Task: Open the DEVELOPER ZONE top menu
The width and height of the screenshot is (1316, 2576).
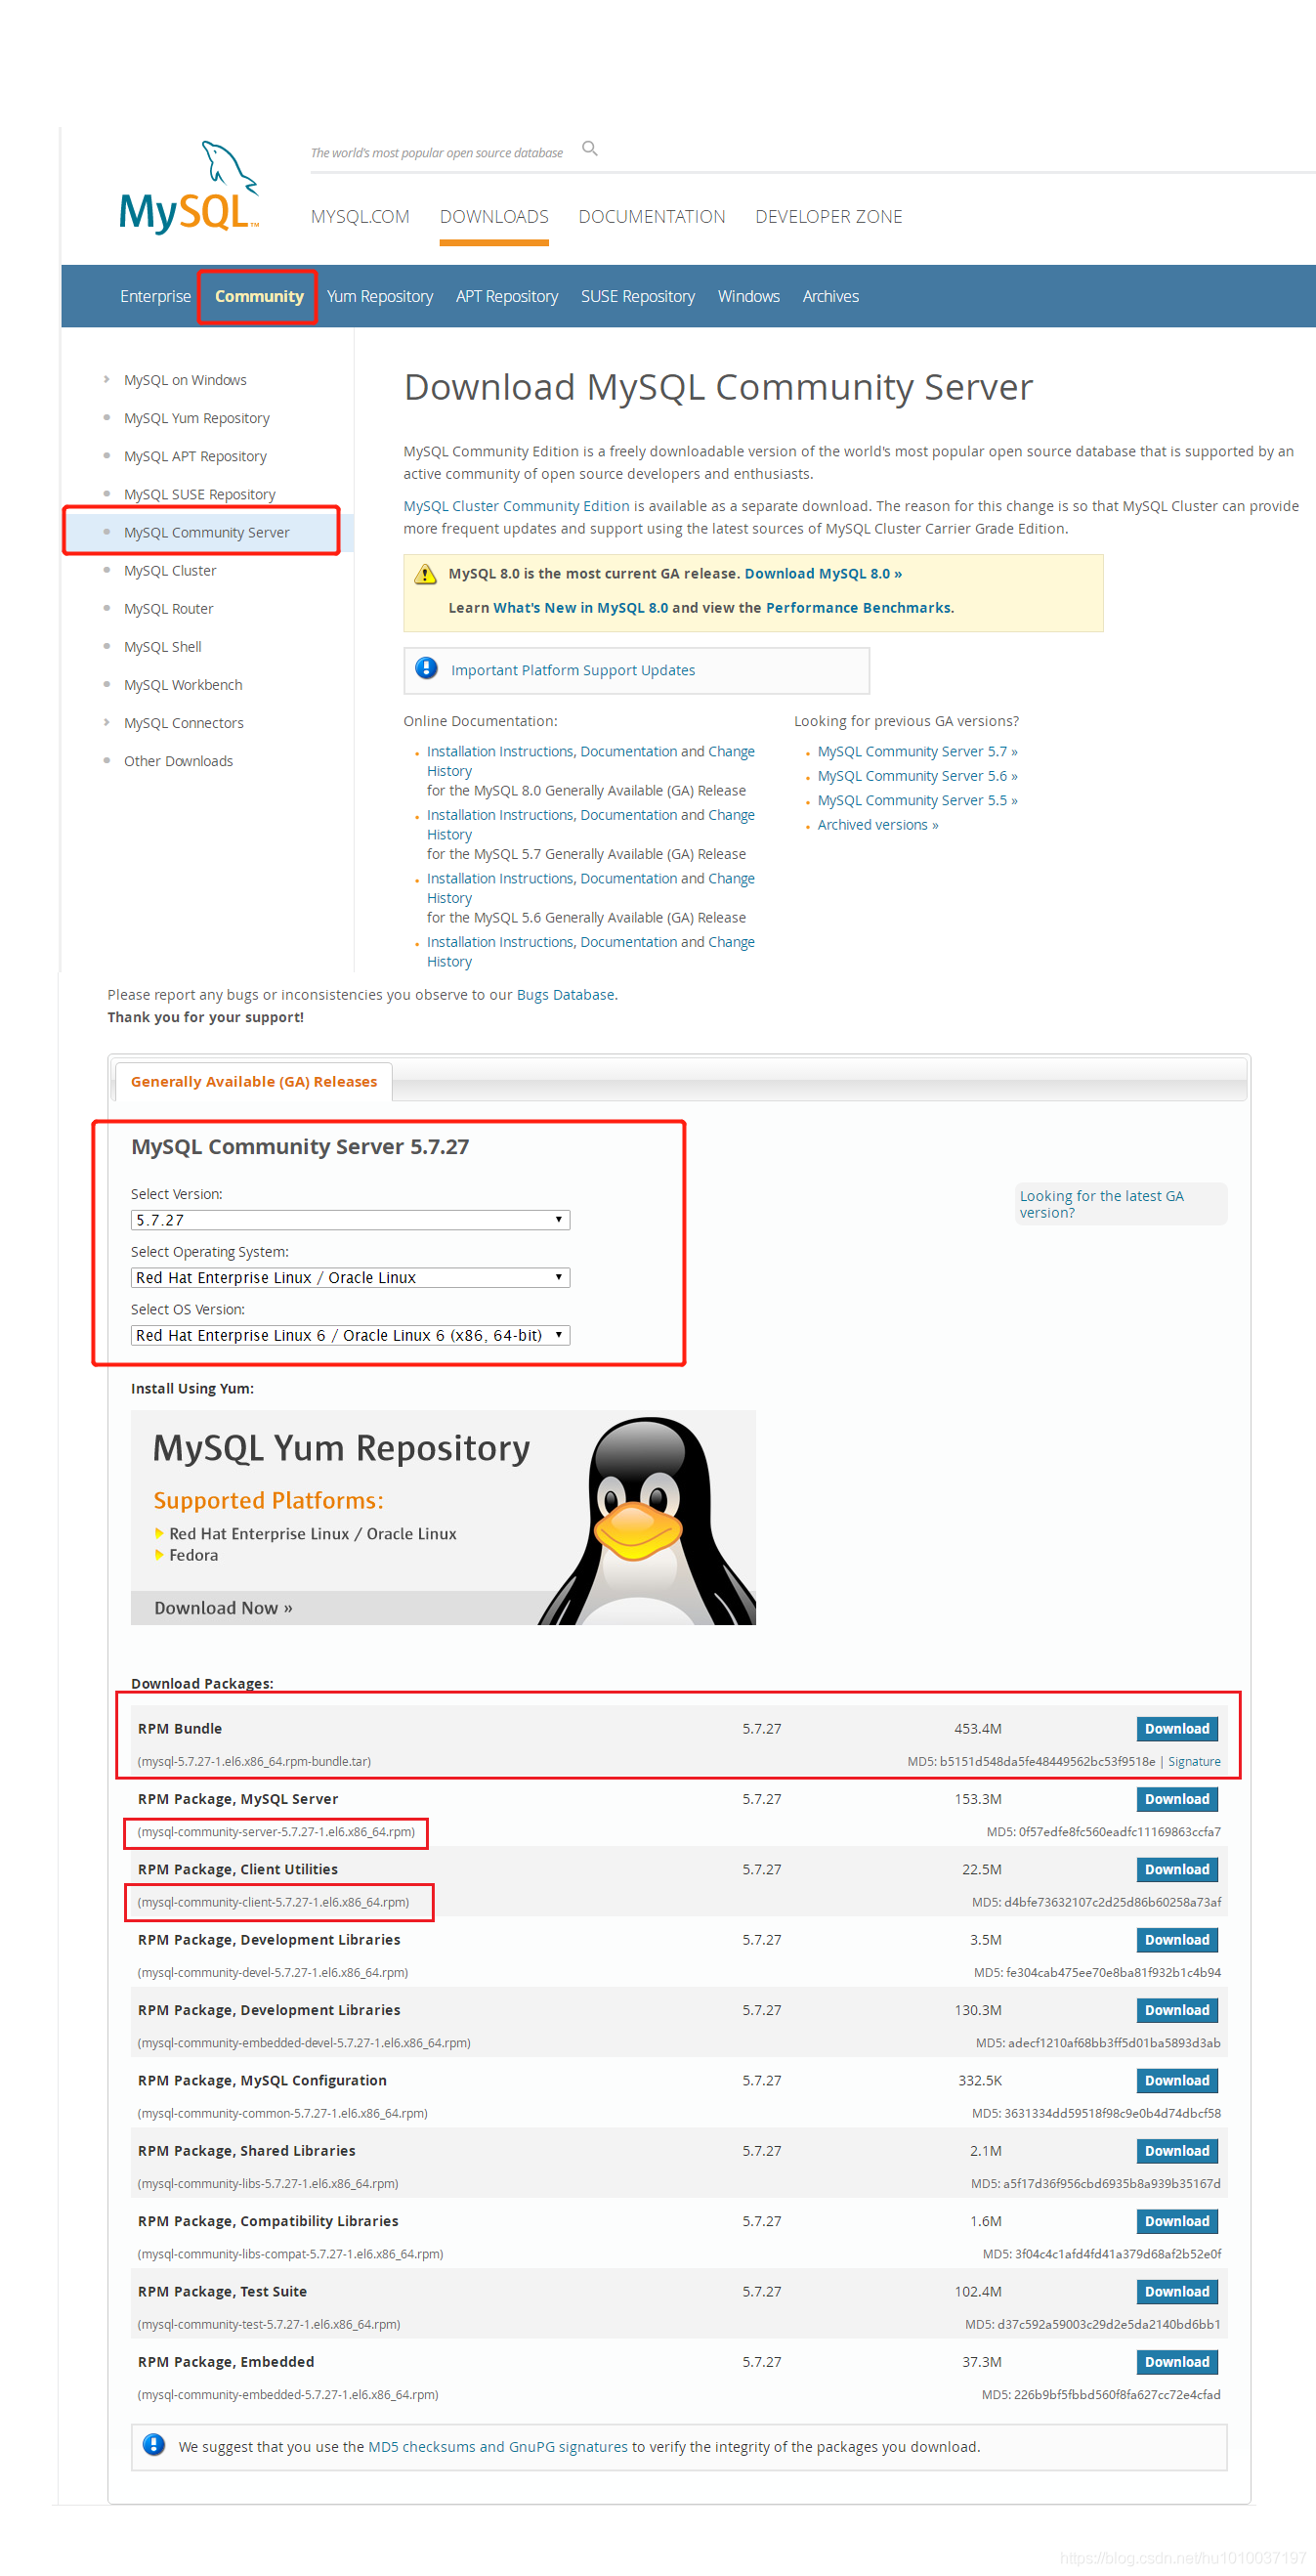Action: tap(829, 217)
